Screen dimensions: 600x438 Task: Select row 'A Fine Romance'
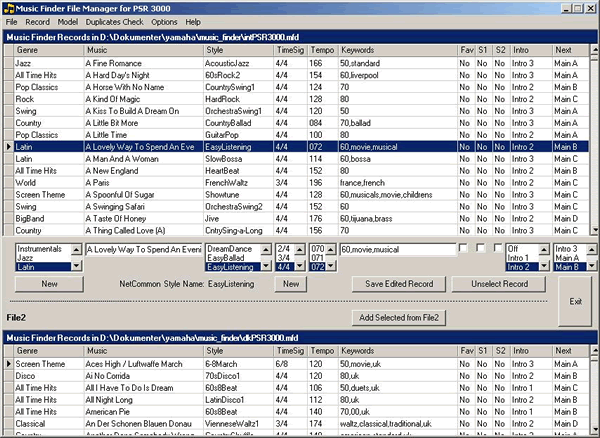297,63
